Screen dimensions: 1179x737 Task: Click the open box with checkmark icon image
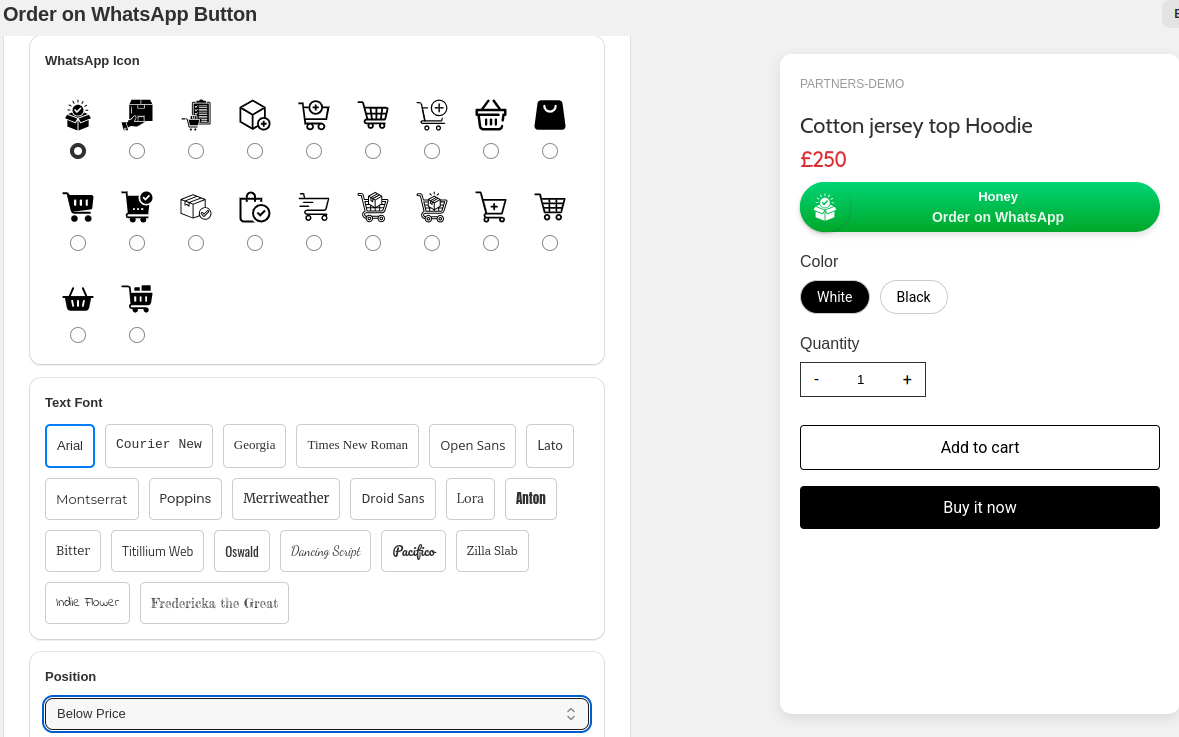pyautogui.click(x=77, y=115)
